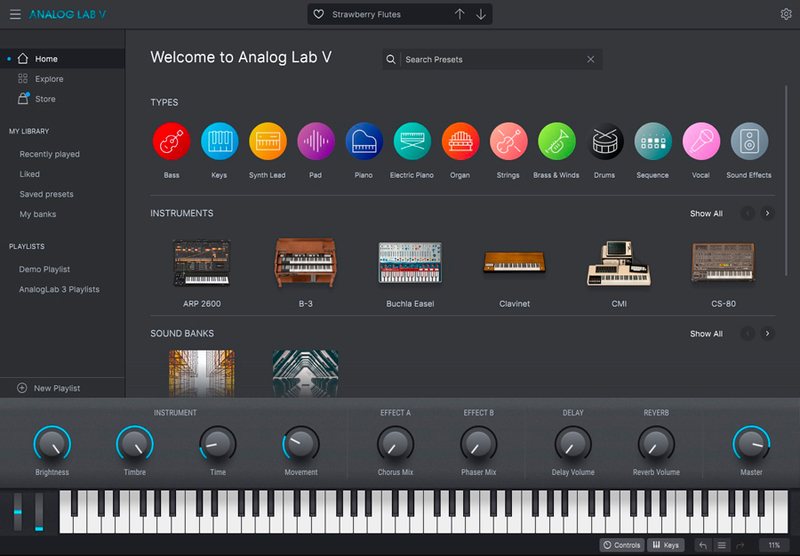Show next sound banks with right chevron
This screenshot has width=800, height=556.
click(767, 334)
